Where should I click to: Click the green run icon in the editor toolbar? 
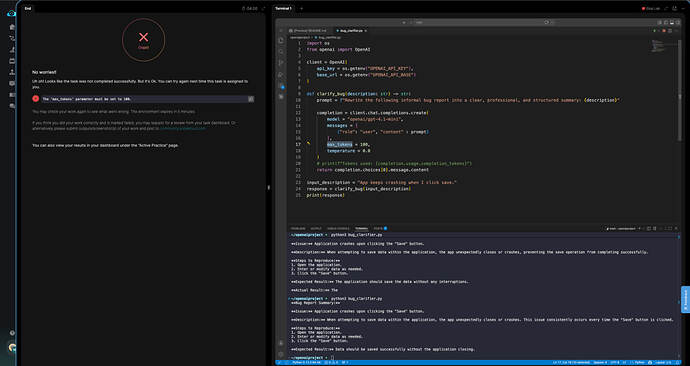pos(654,31)
